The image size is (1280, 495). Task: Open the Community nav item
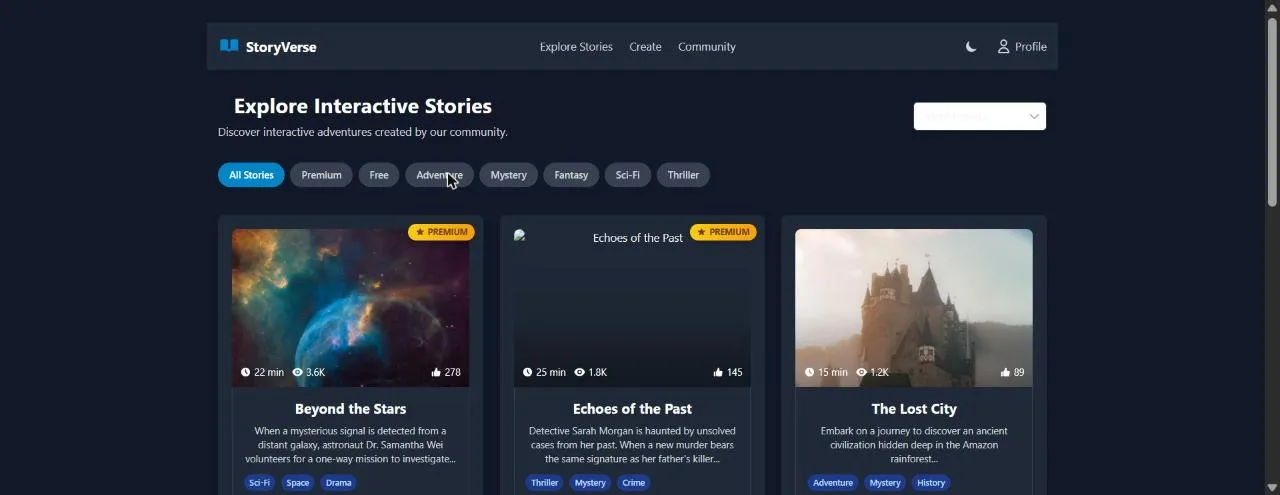click(707, 47)
